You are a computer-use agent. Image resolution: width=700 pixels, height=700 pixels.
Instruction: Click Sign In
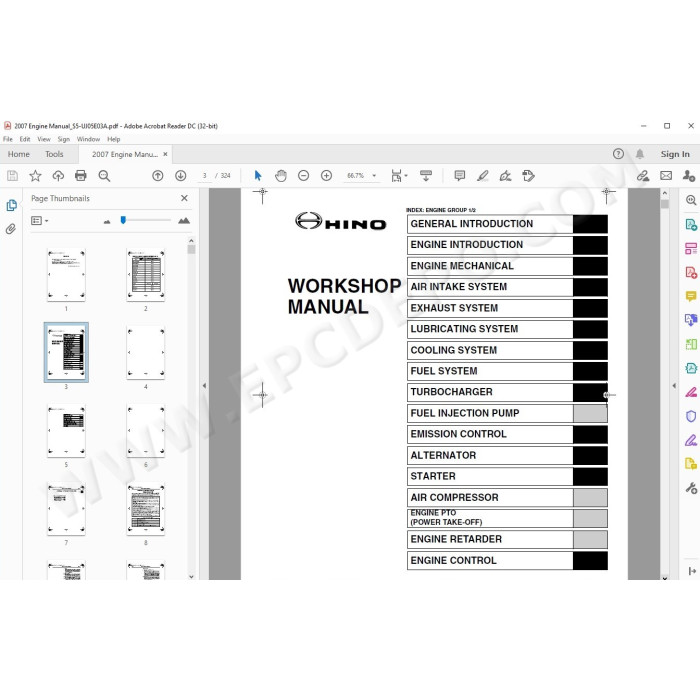[x=675, y=154]
